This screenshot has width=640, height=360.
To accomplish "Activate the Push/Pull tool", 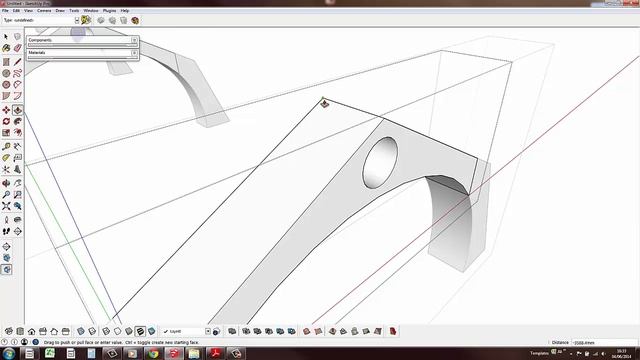I will tap(18, 110).
